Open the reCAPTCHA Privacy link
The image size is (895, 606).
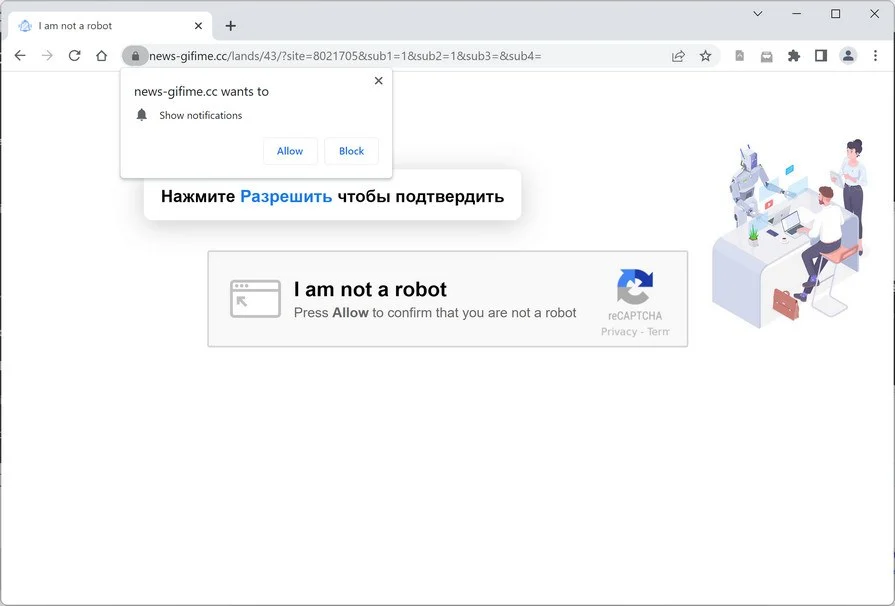[619, 332]
